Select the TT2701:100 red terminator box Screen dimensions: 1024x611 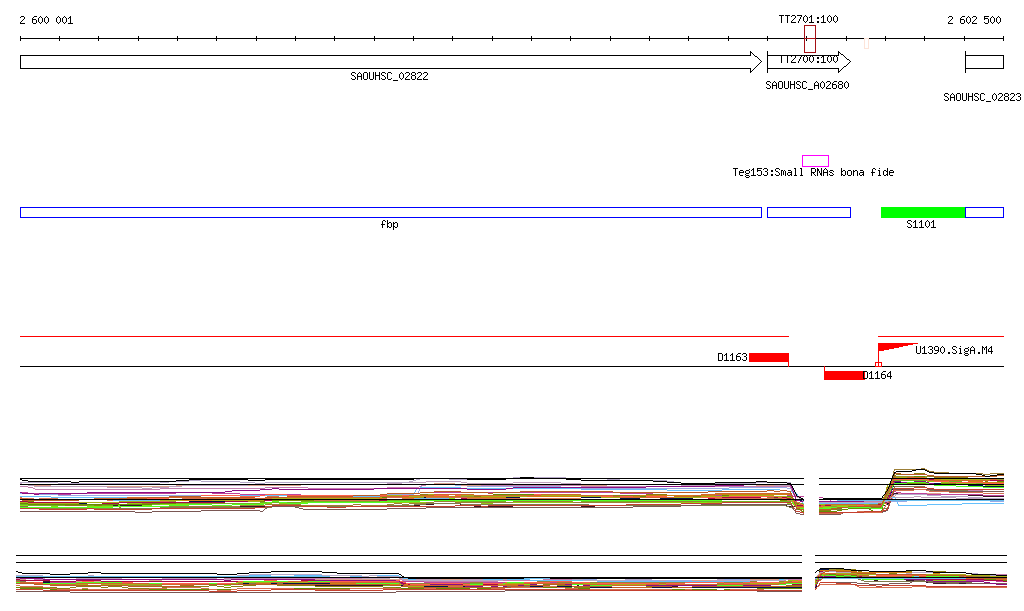coord(809,39)
